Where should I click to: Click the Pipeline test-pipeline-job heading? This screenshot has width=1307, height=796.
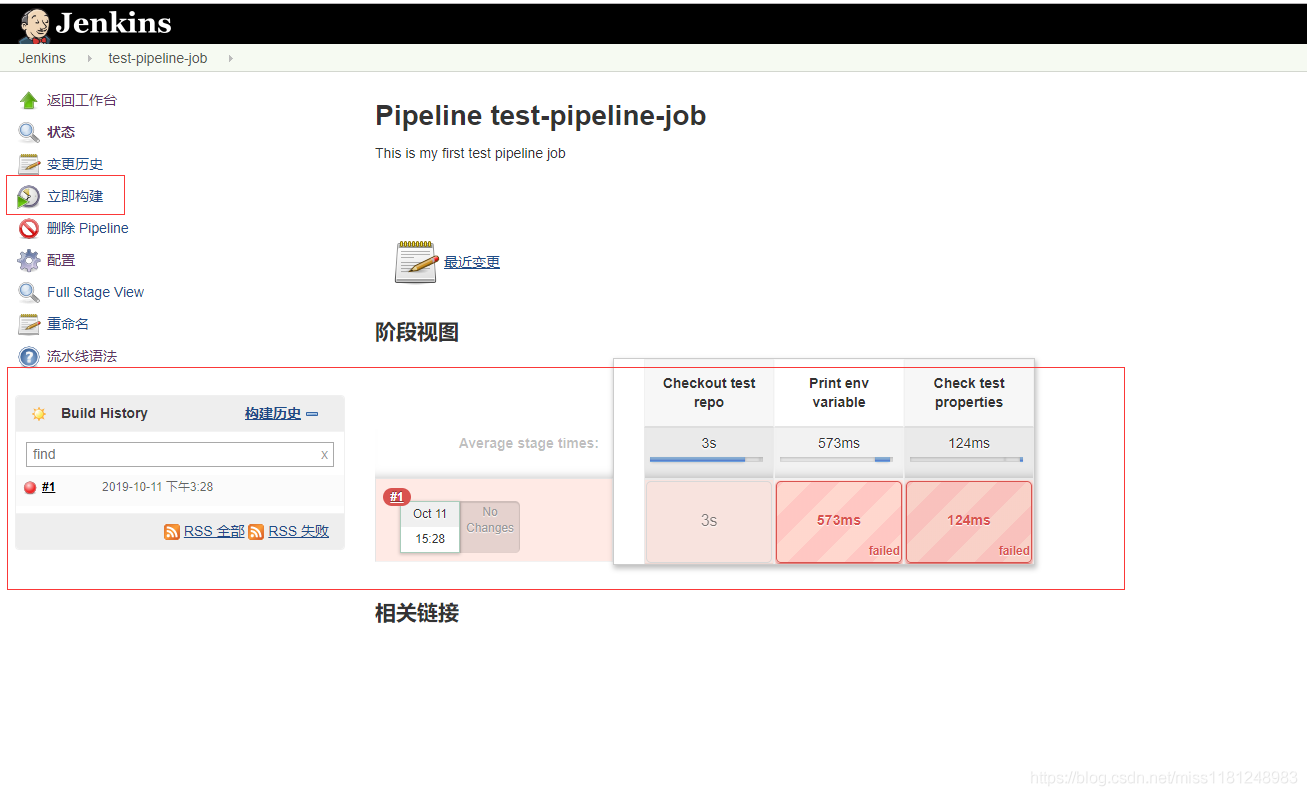coord(541,116)
